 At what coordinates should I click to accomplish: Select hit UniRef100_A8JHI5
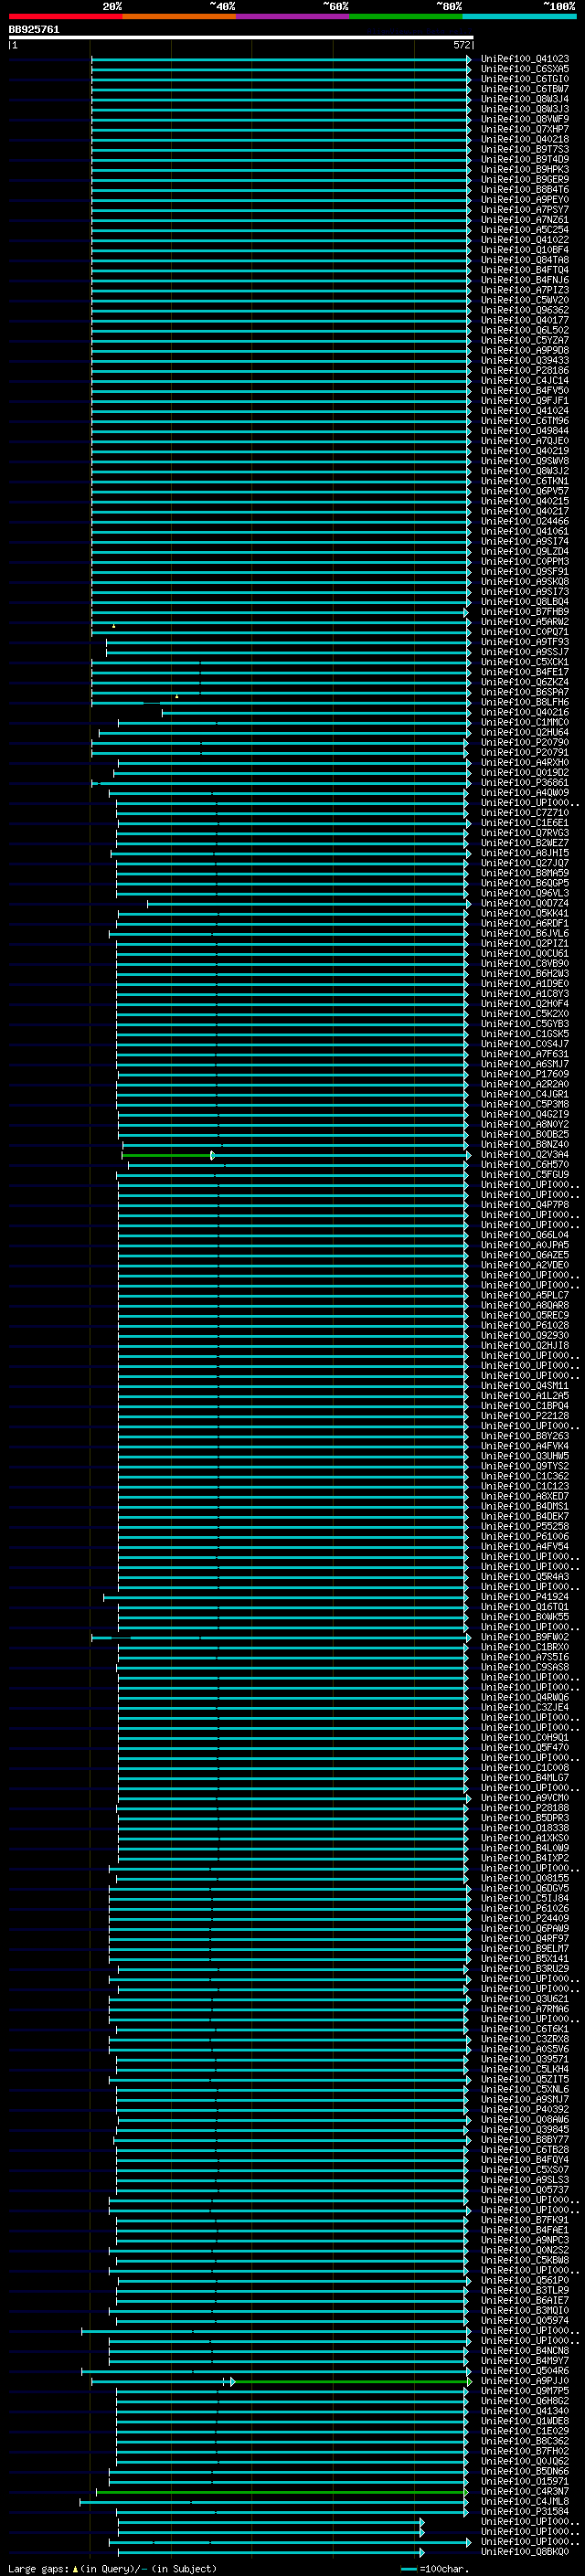pos(525,853)
